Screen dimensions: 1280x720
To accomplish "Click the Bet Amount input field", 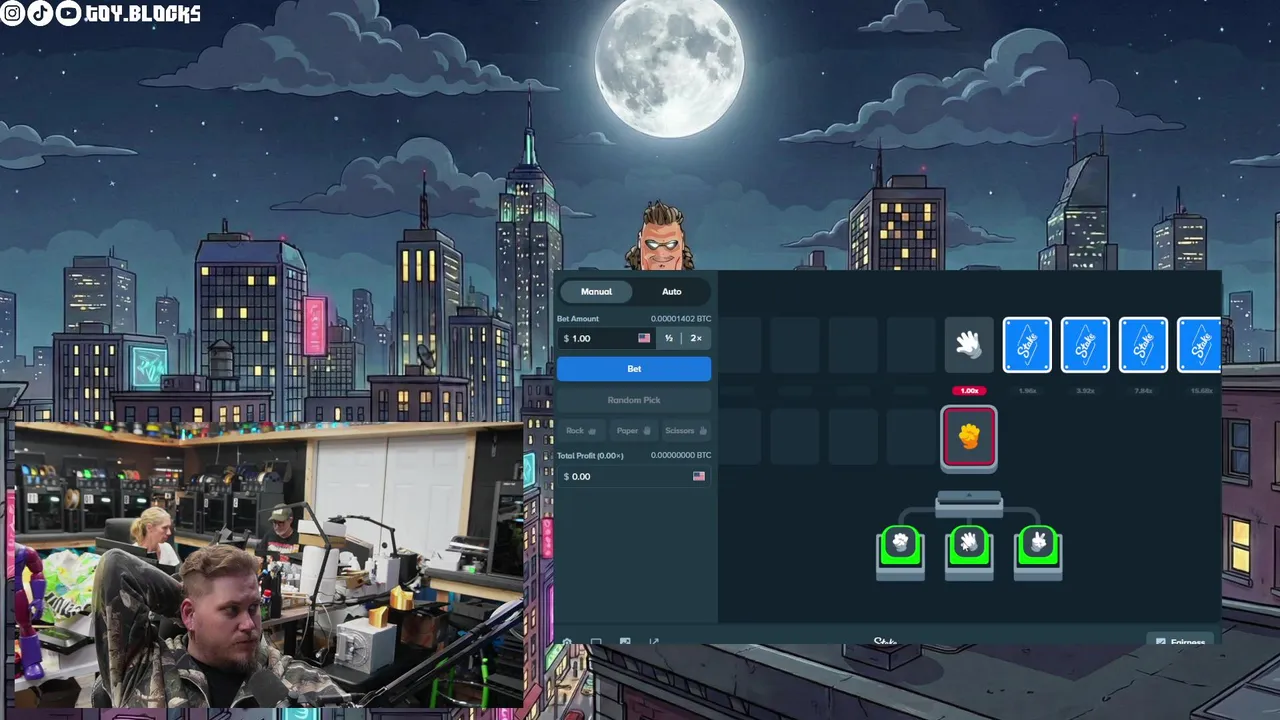I will tap(605, 338).
